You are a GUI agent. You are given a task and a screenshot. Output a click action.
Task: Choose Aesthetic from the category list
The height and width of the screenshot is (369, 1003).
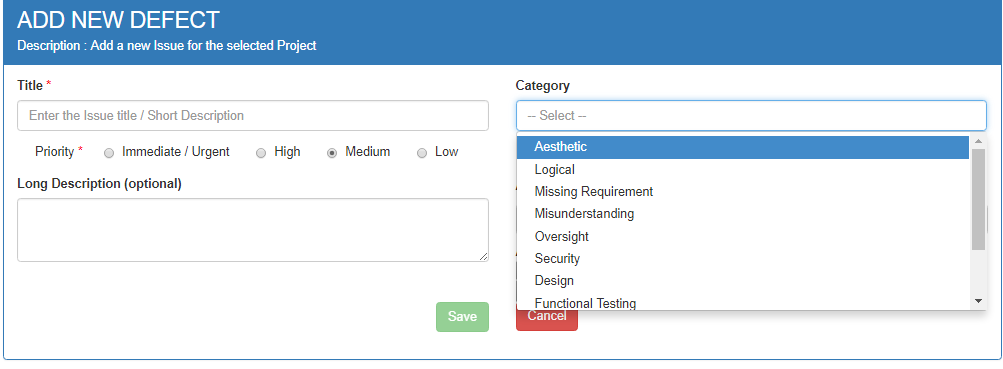point(743,147)
